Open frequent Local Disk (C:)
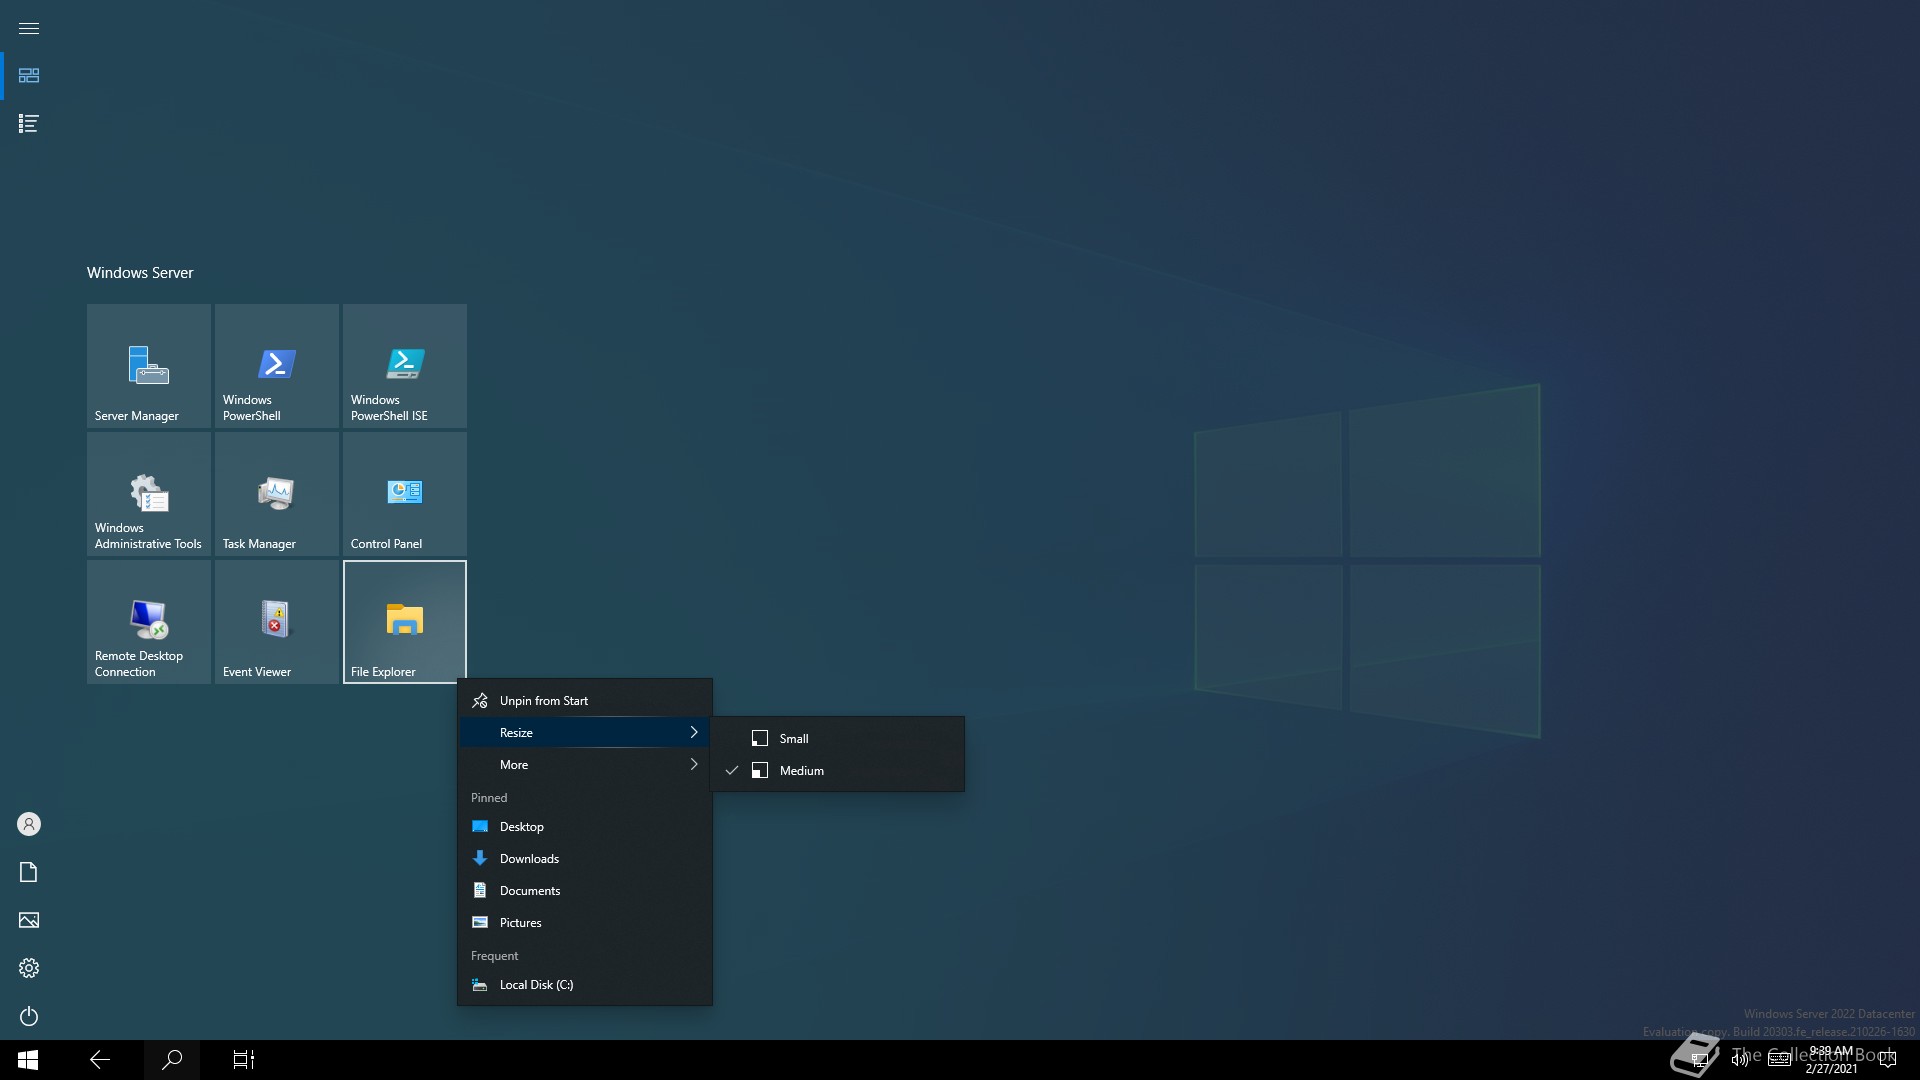This screenshot has height=1080, width=1920. (585, 985)
